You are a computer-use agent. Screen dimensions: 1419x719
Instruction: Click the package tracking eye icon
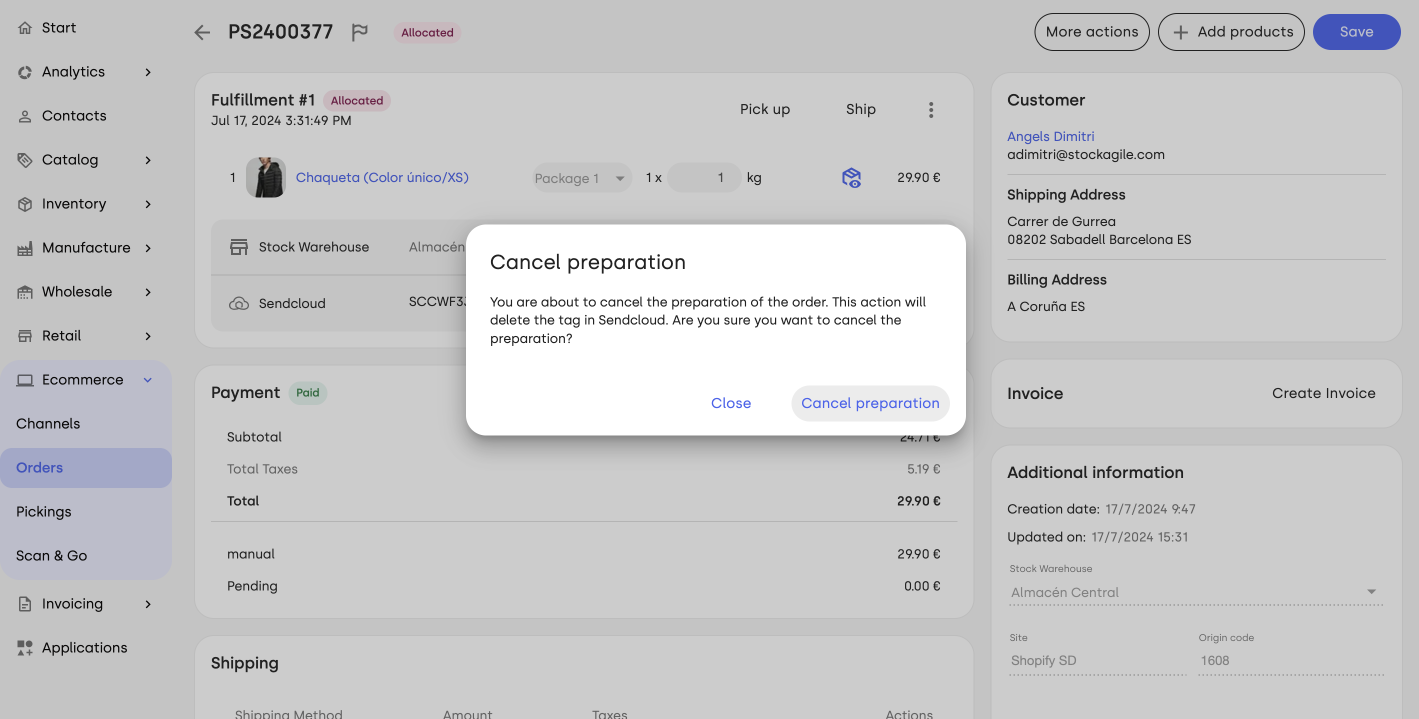pos(851,178)
